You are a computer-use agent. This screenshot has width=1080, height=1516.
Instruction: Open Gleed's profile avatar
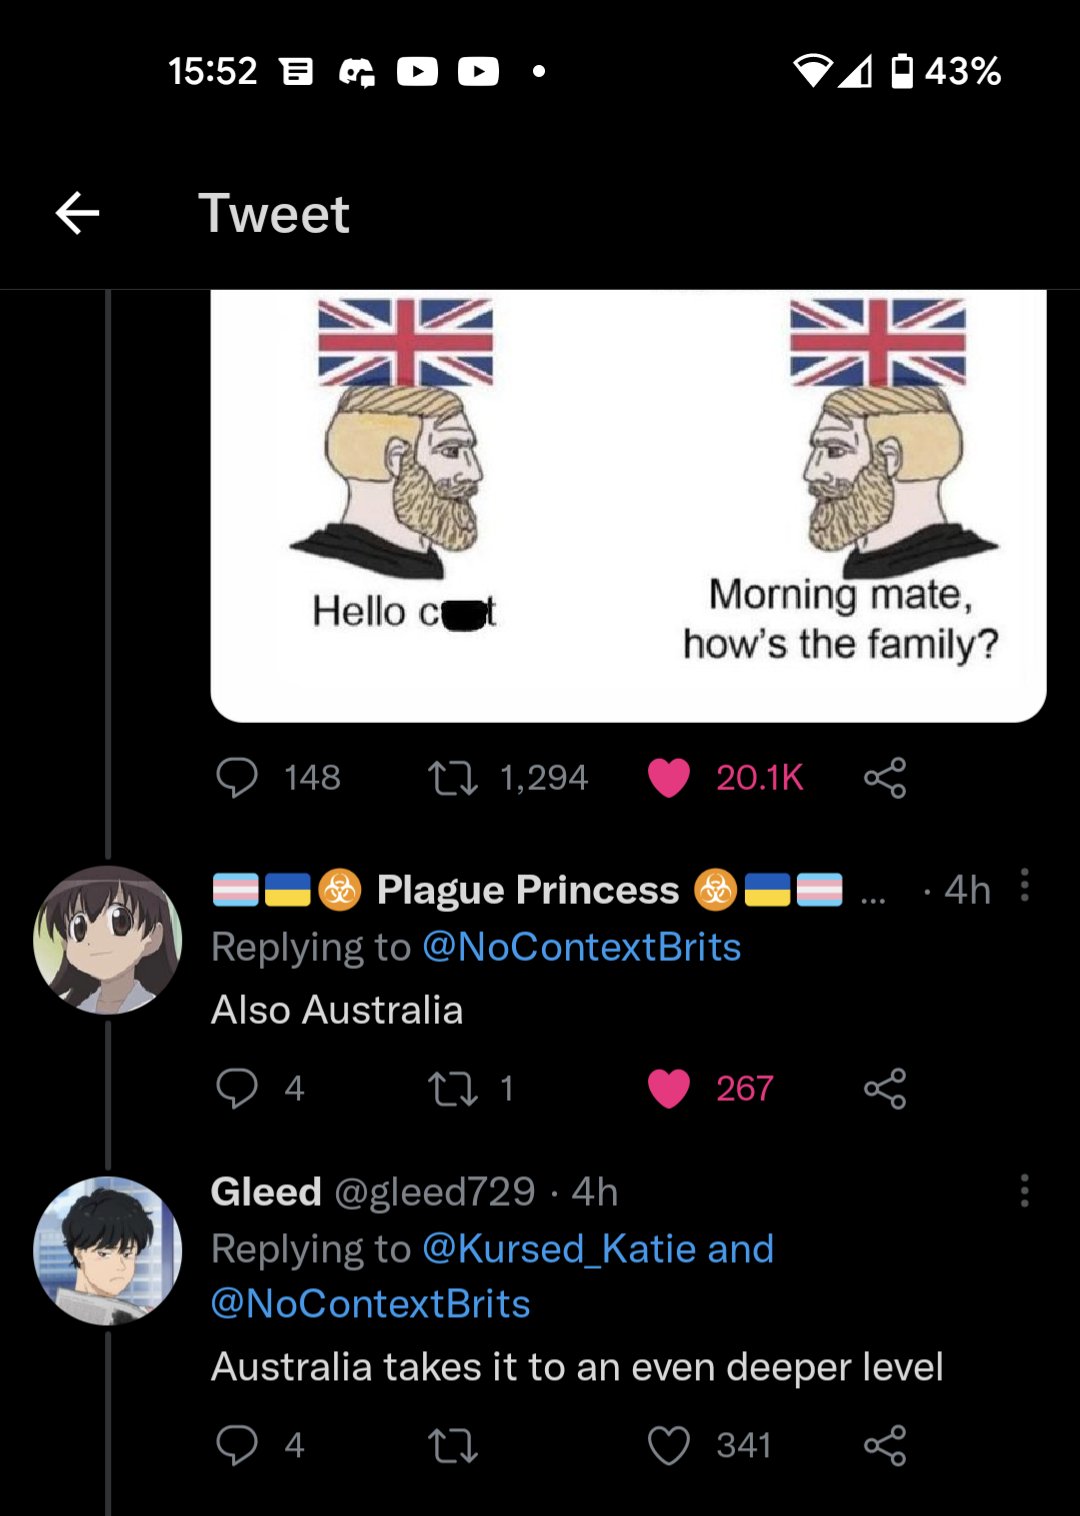pyautogui.click(x=108, y=1251)
